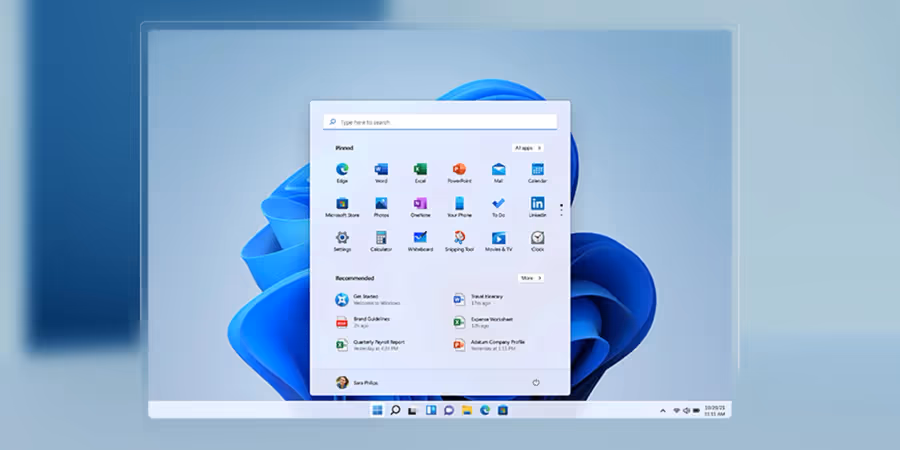Launch Word from pinned apps
The image size is (900, 450).
(381, 172)
